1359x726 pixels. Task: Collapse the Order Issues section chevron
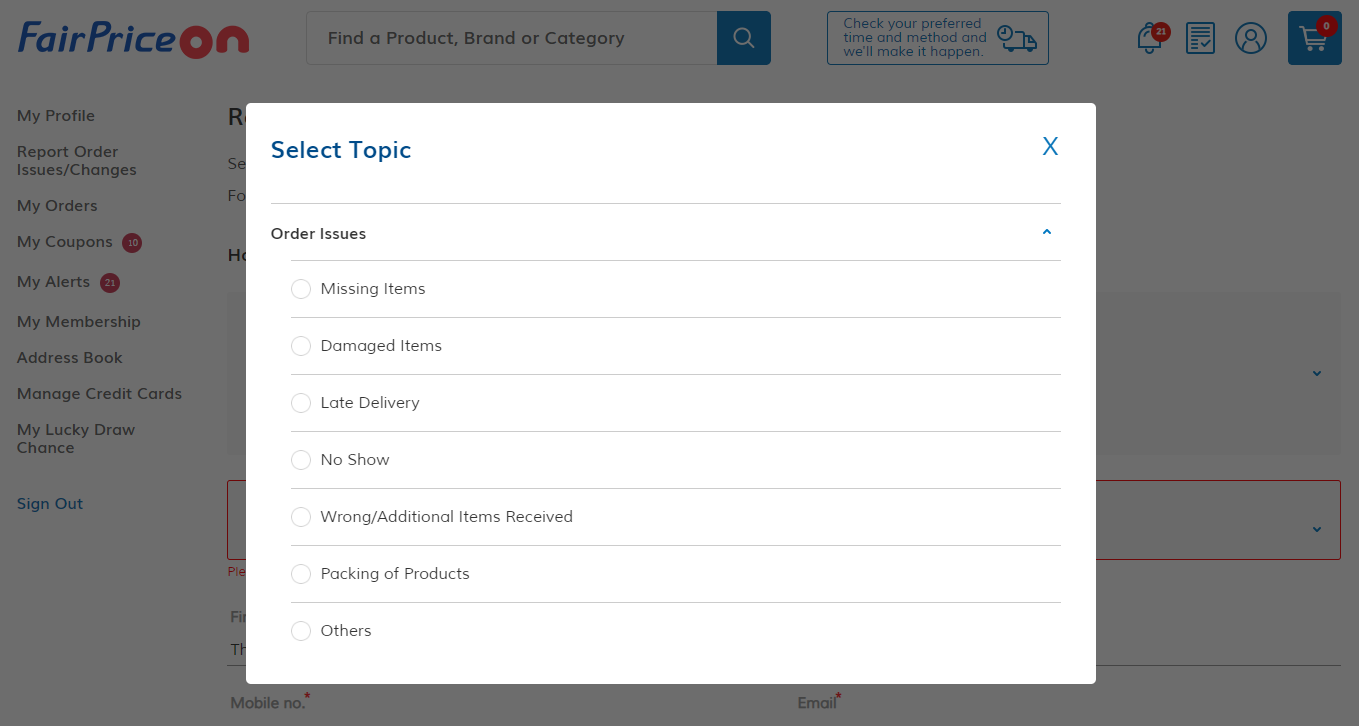pyautogui.click(x=1047, y=232)
